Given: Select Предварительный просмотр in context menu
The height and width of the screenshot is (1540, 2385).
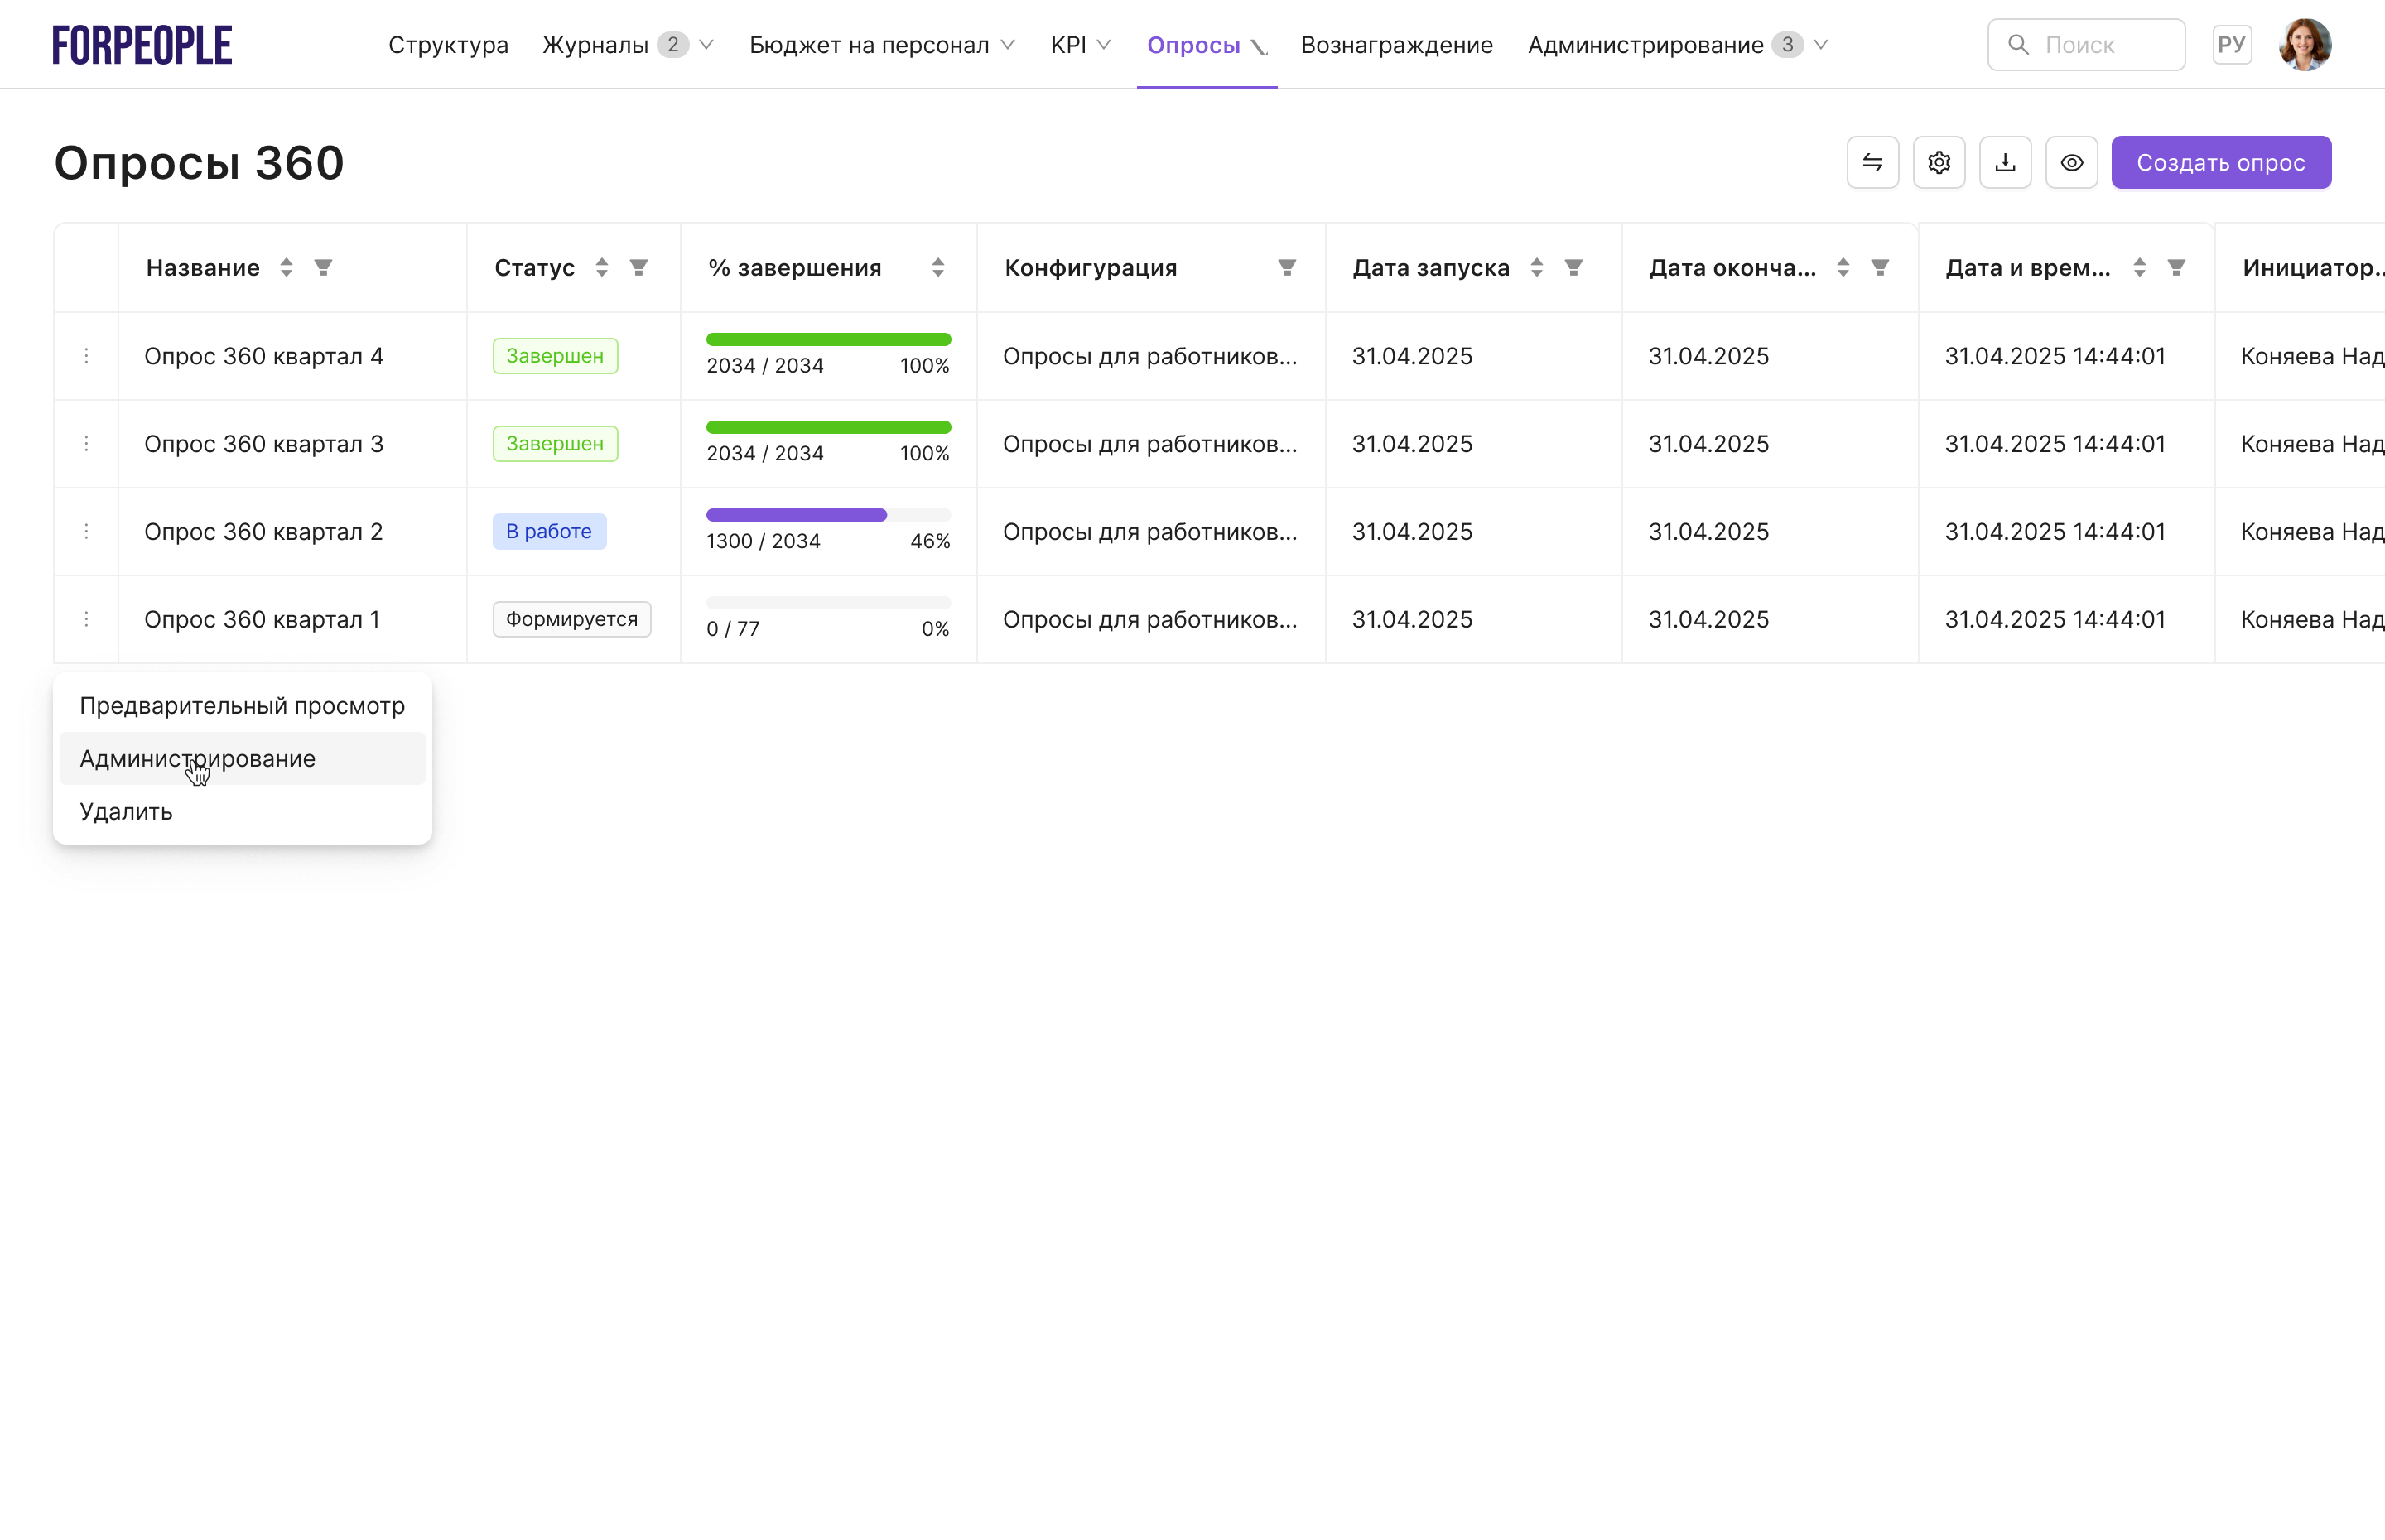Looking at the screenshot, I should [242, 705].
